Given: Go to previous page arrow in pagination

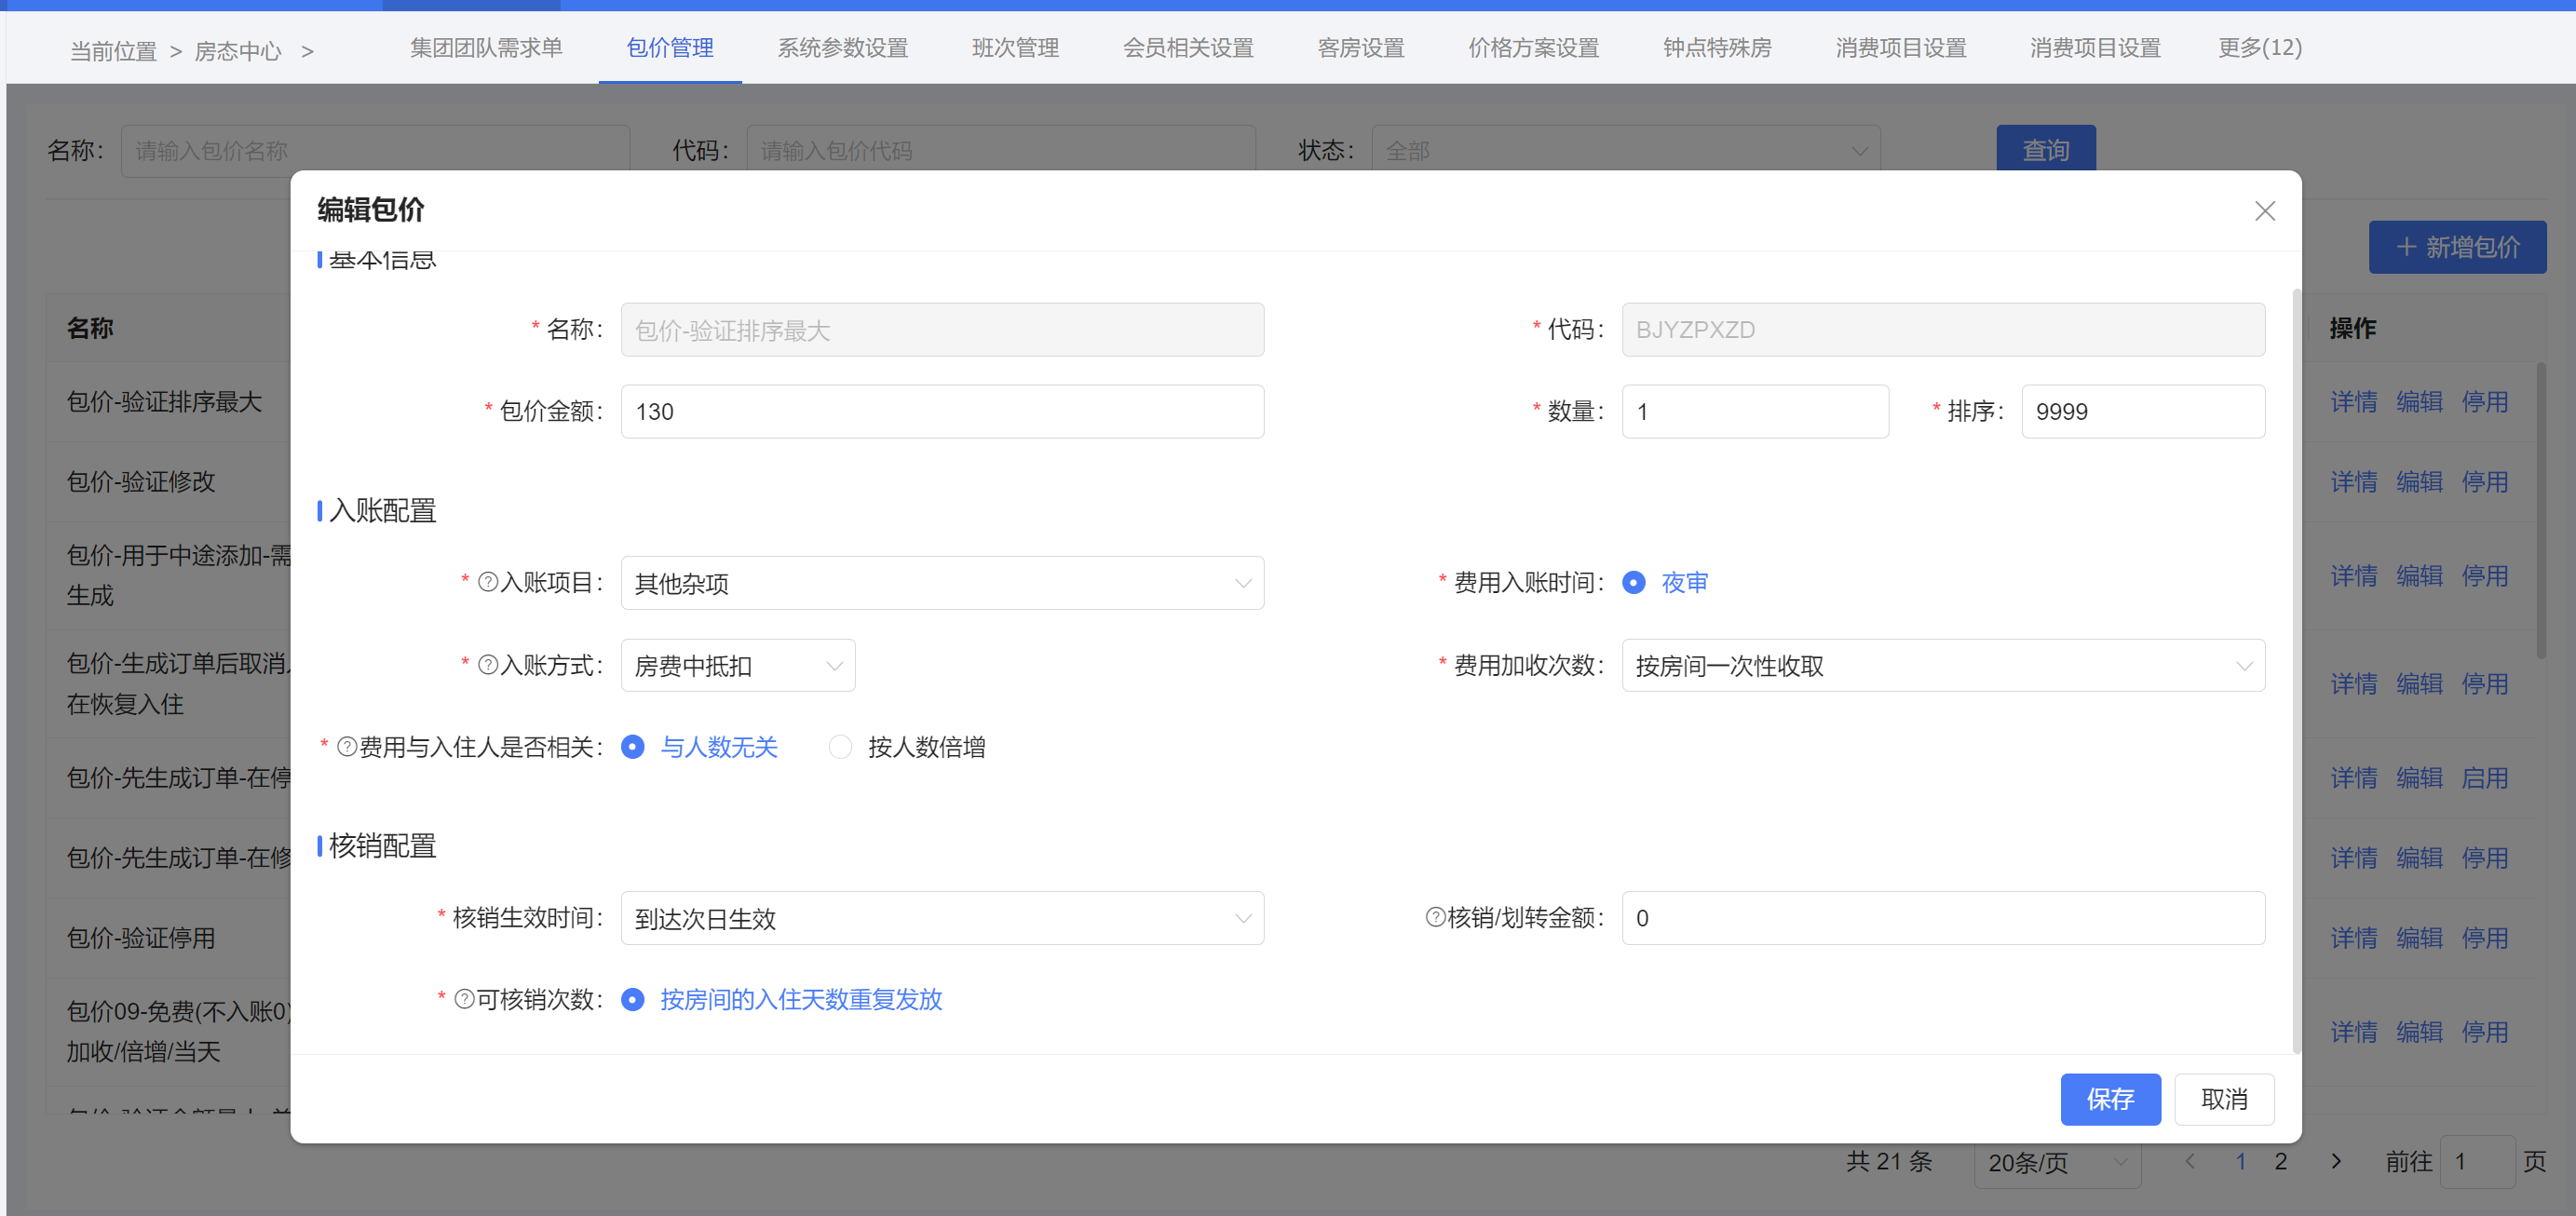Looking at the screenshot, I should click(x=2190, y=1161).
